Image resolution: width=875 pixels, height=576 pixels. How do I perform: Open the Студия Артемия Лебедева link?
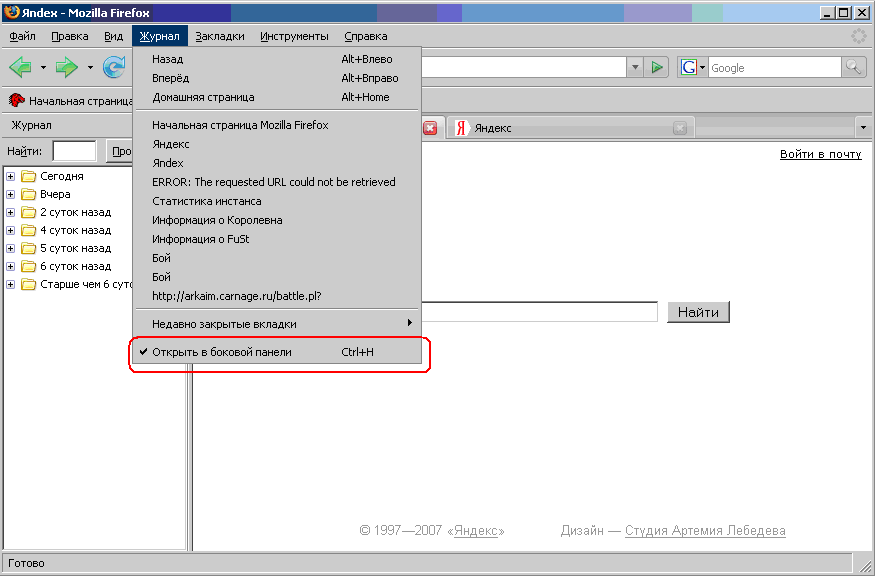point(705,531)
